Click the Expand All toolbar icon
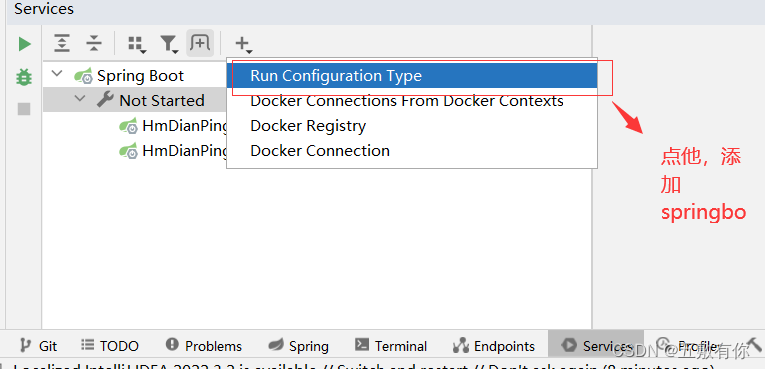 click(x=61, y=43)
